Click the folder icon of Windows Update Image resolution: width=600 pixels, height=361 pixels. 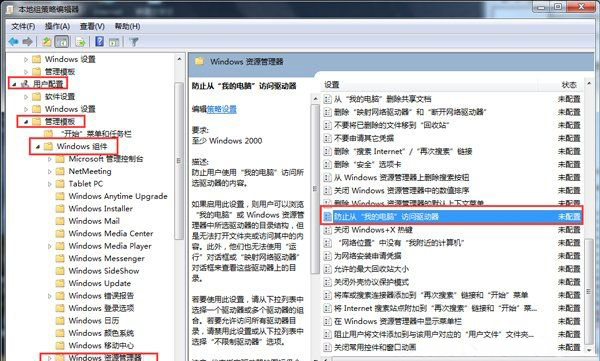point(60,283)
